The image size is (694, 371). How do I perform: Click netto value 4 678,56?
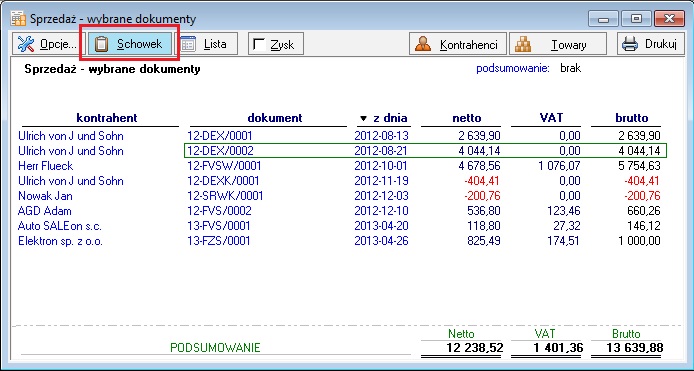480,166
